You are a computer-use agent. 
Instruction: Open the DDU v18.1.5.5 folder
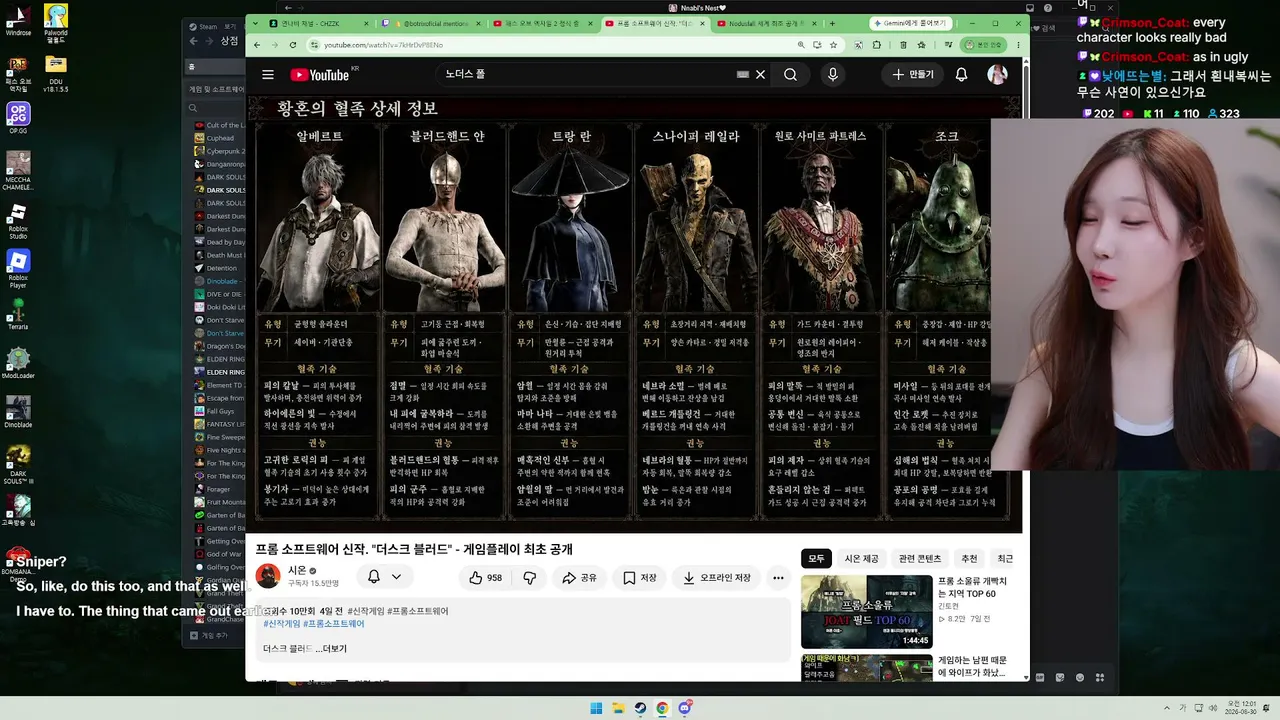pyautogui.click(x=56, y=74)
